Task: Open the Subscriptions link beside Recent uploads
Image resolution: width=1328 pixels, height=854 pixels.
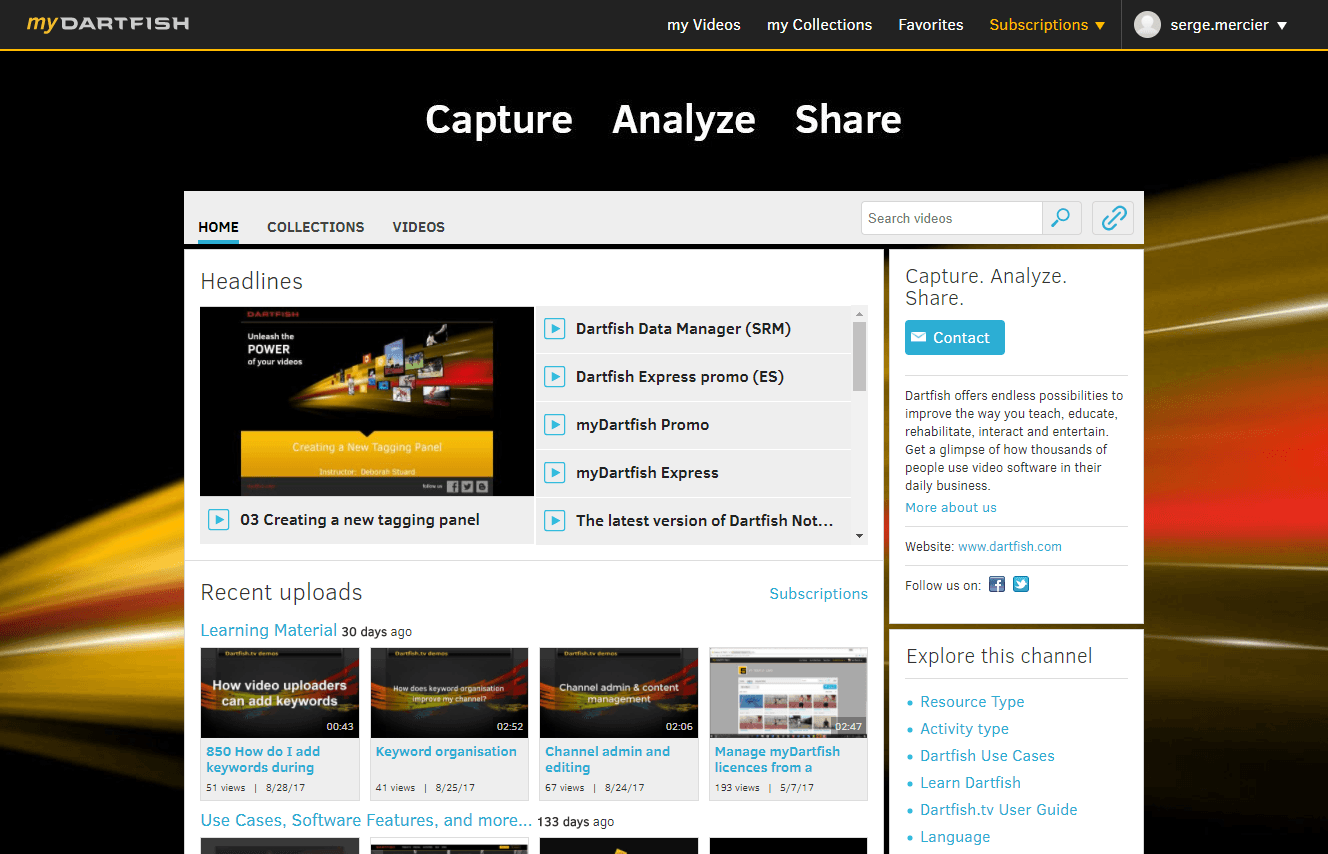Action: point(818,594)
